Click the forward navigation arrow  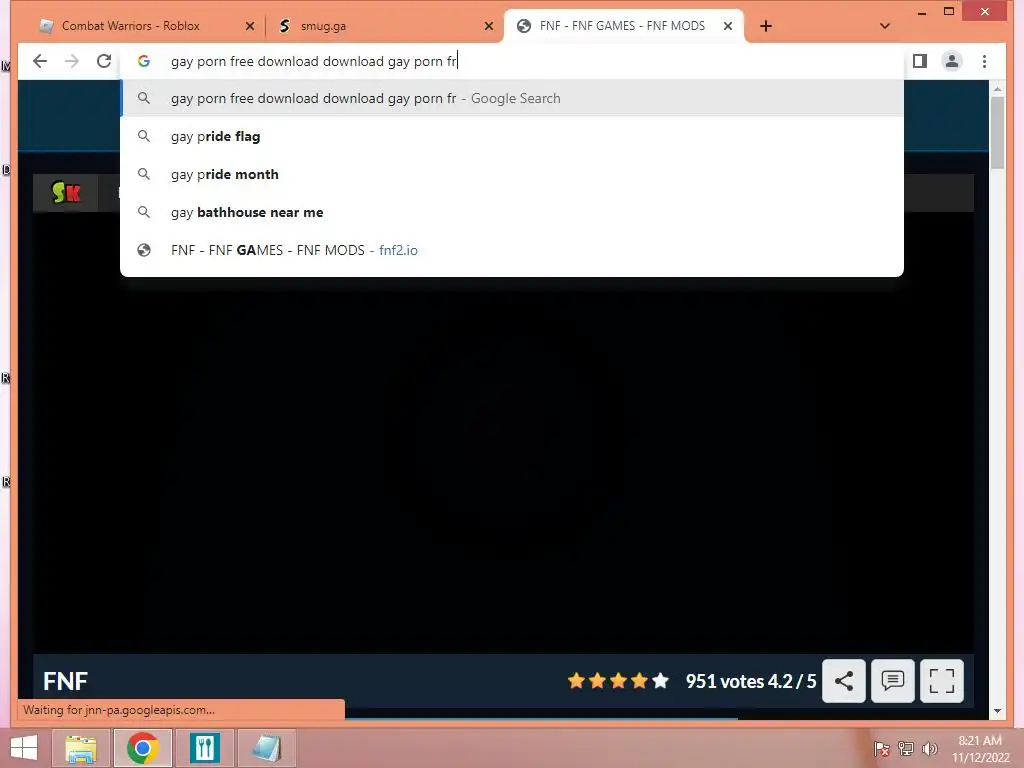coord(72,61)
